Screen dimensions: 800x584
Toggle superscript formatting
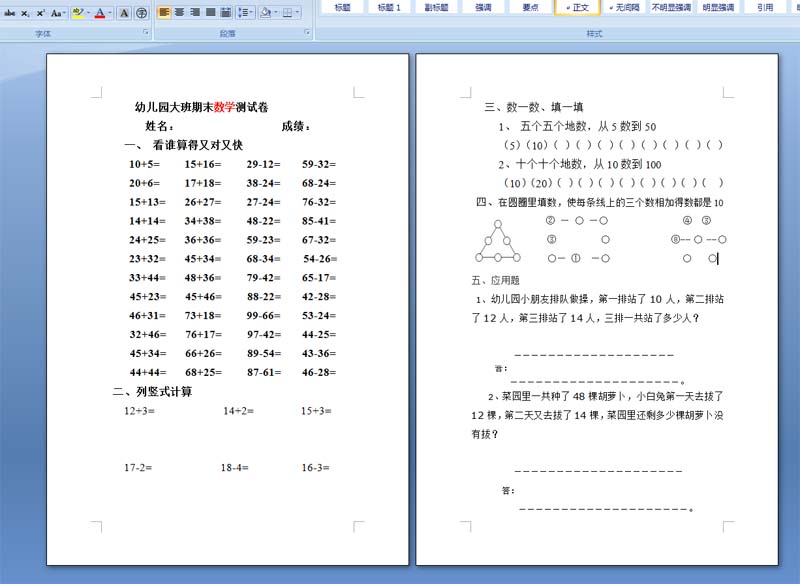[x=41, y=13]
